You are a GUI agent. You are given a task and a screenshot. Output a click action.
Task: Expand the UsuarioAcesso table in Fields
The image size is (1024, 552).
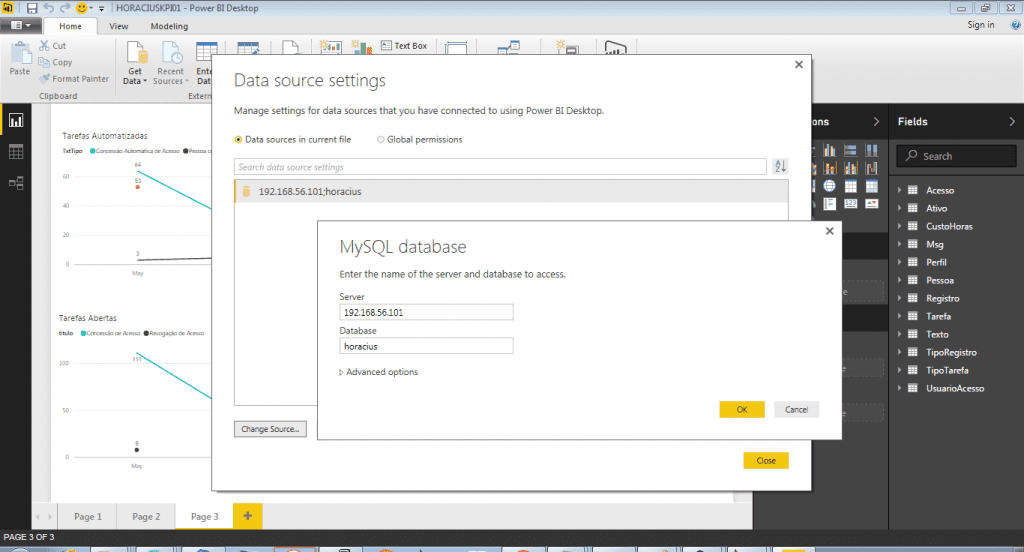(x=899, y=388)
